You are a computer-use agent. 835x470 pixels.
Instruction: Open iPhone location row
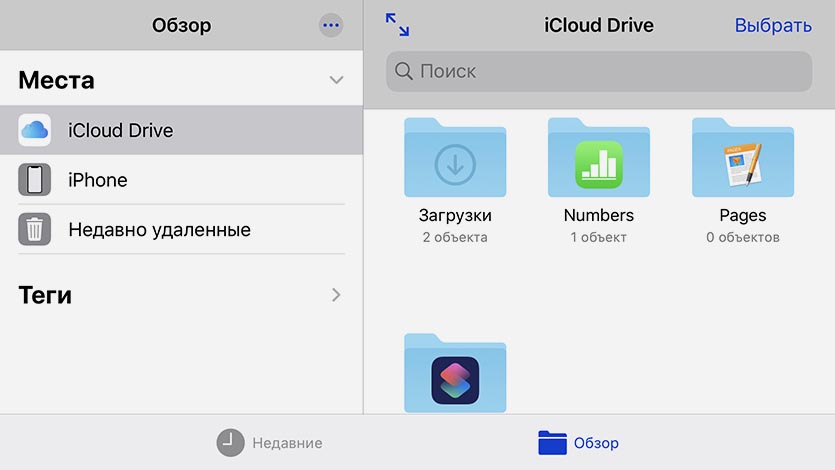coord(182,180)
